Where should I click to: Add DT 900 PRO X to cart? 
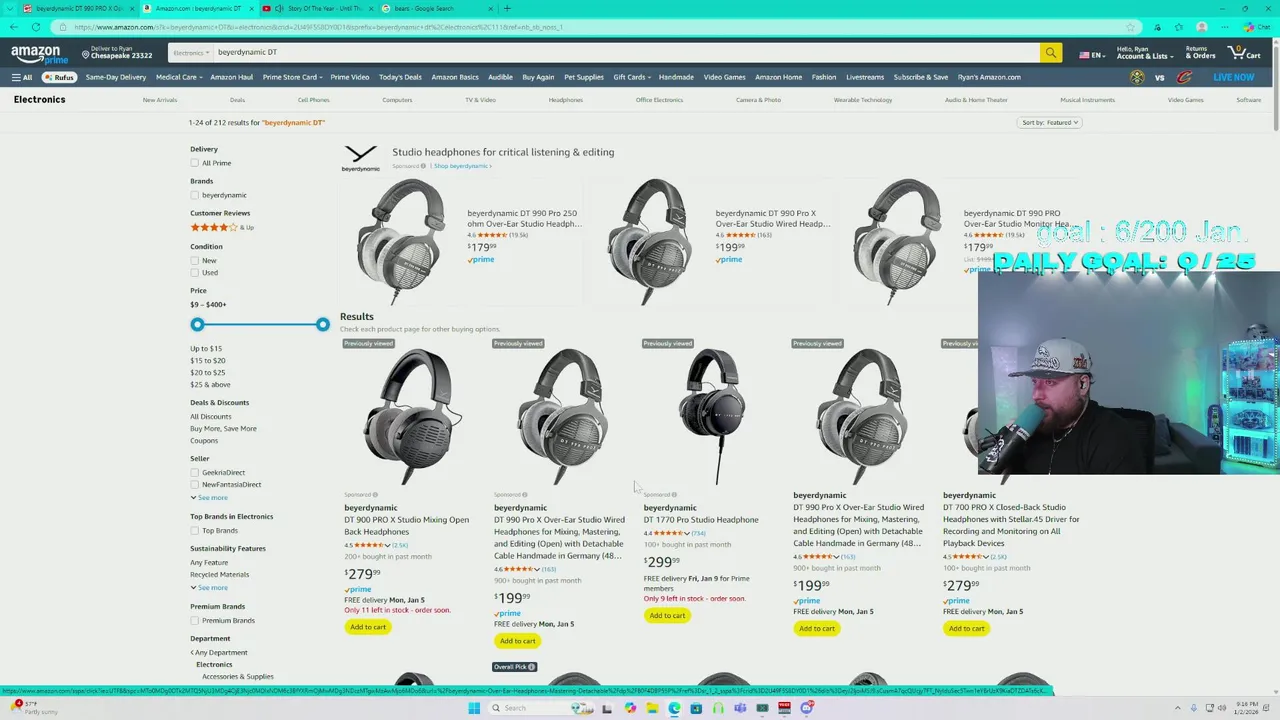click(368, 627)
